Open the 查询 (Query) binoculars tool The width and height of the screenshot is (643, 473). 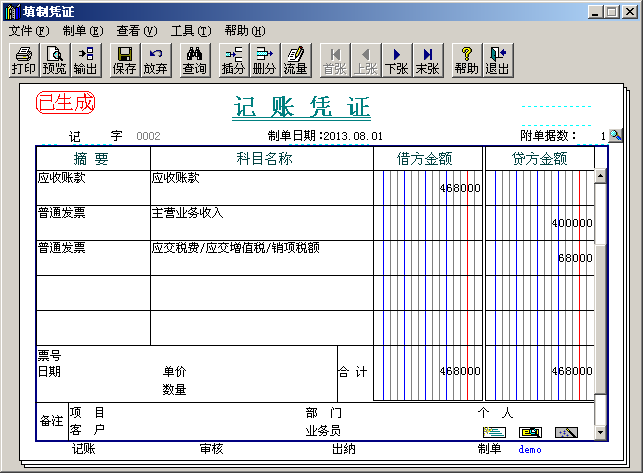[195, 60]
